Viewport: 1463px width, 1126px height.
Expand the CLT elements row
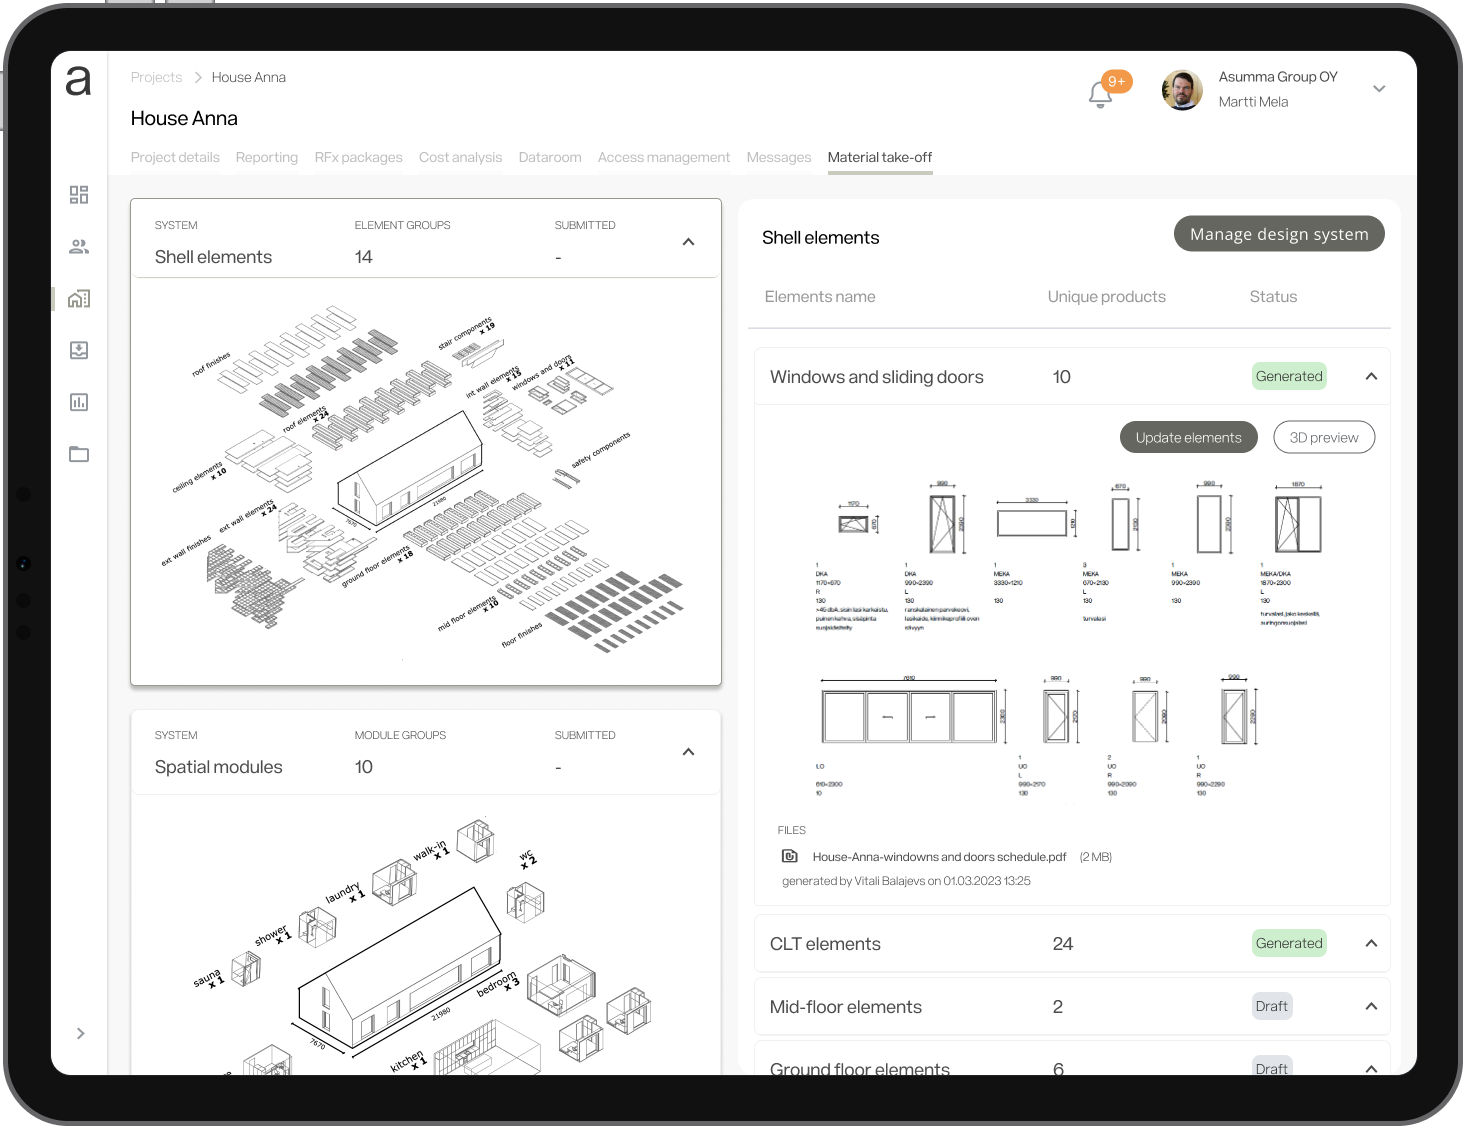point(1371,943)
